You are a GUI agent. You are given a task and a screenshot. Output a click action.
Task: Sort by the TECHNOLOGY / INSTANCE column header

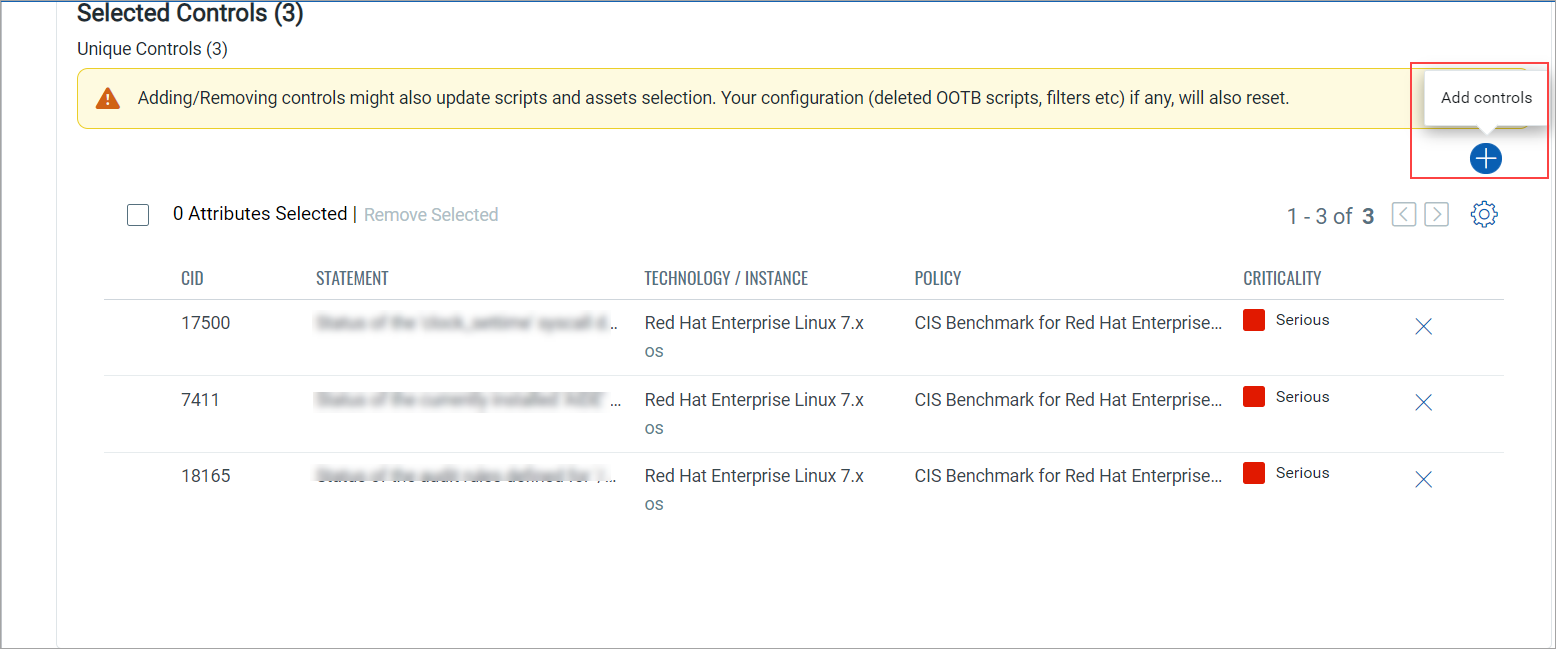[726, 278]
